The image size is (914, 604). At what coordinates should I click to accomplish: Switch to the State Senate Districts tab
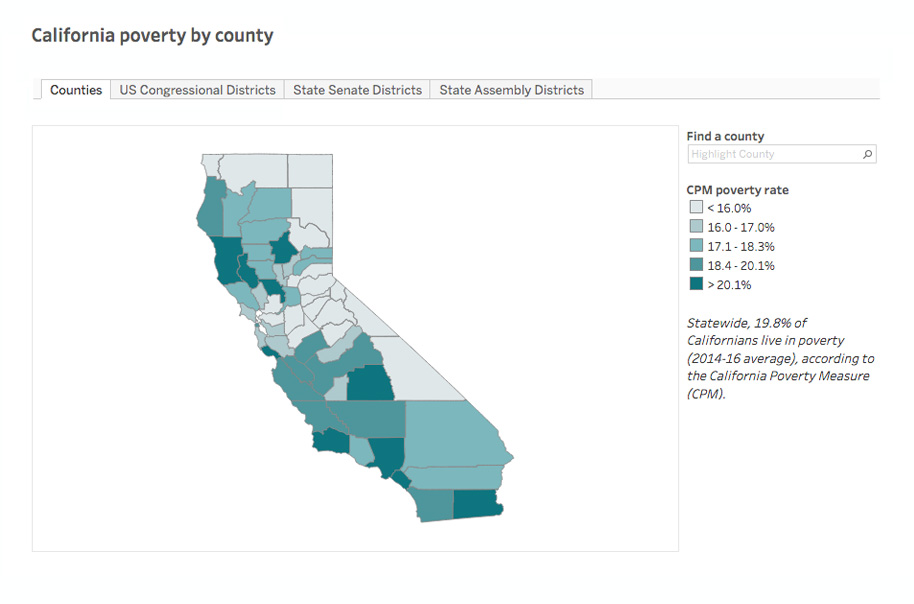coord(356,90)
